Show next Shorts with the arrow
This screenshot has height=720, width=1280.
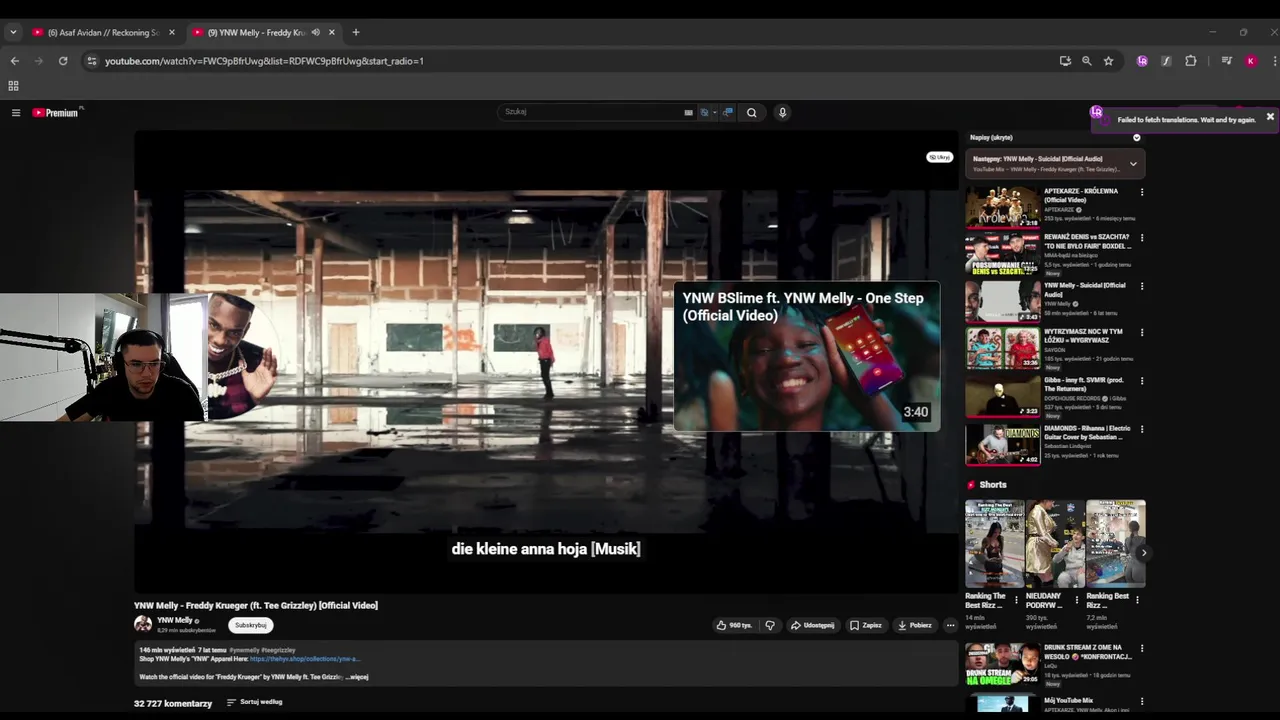pos(1143,553)
